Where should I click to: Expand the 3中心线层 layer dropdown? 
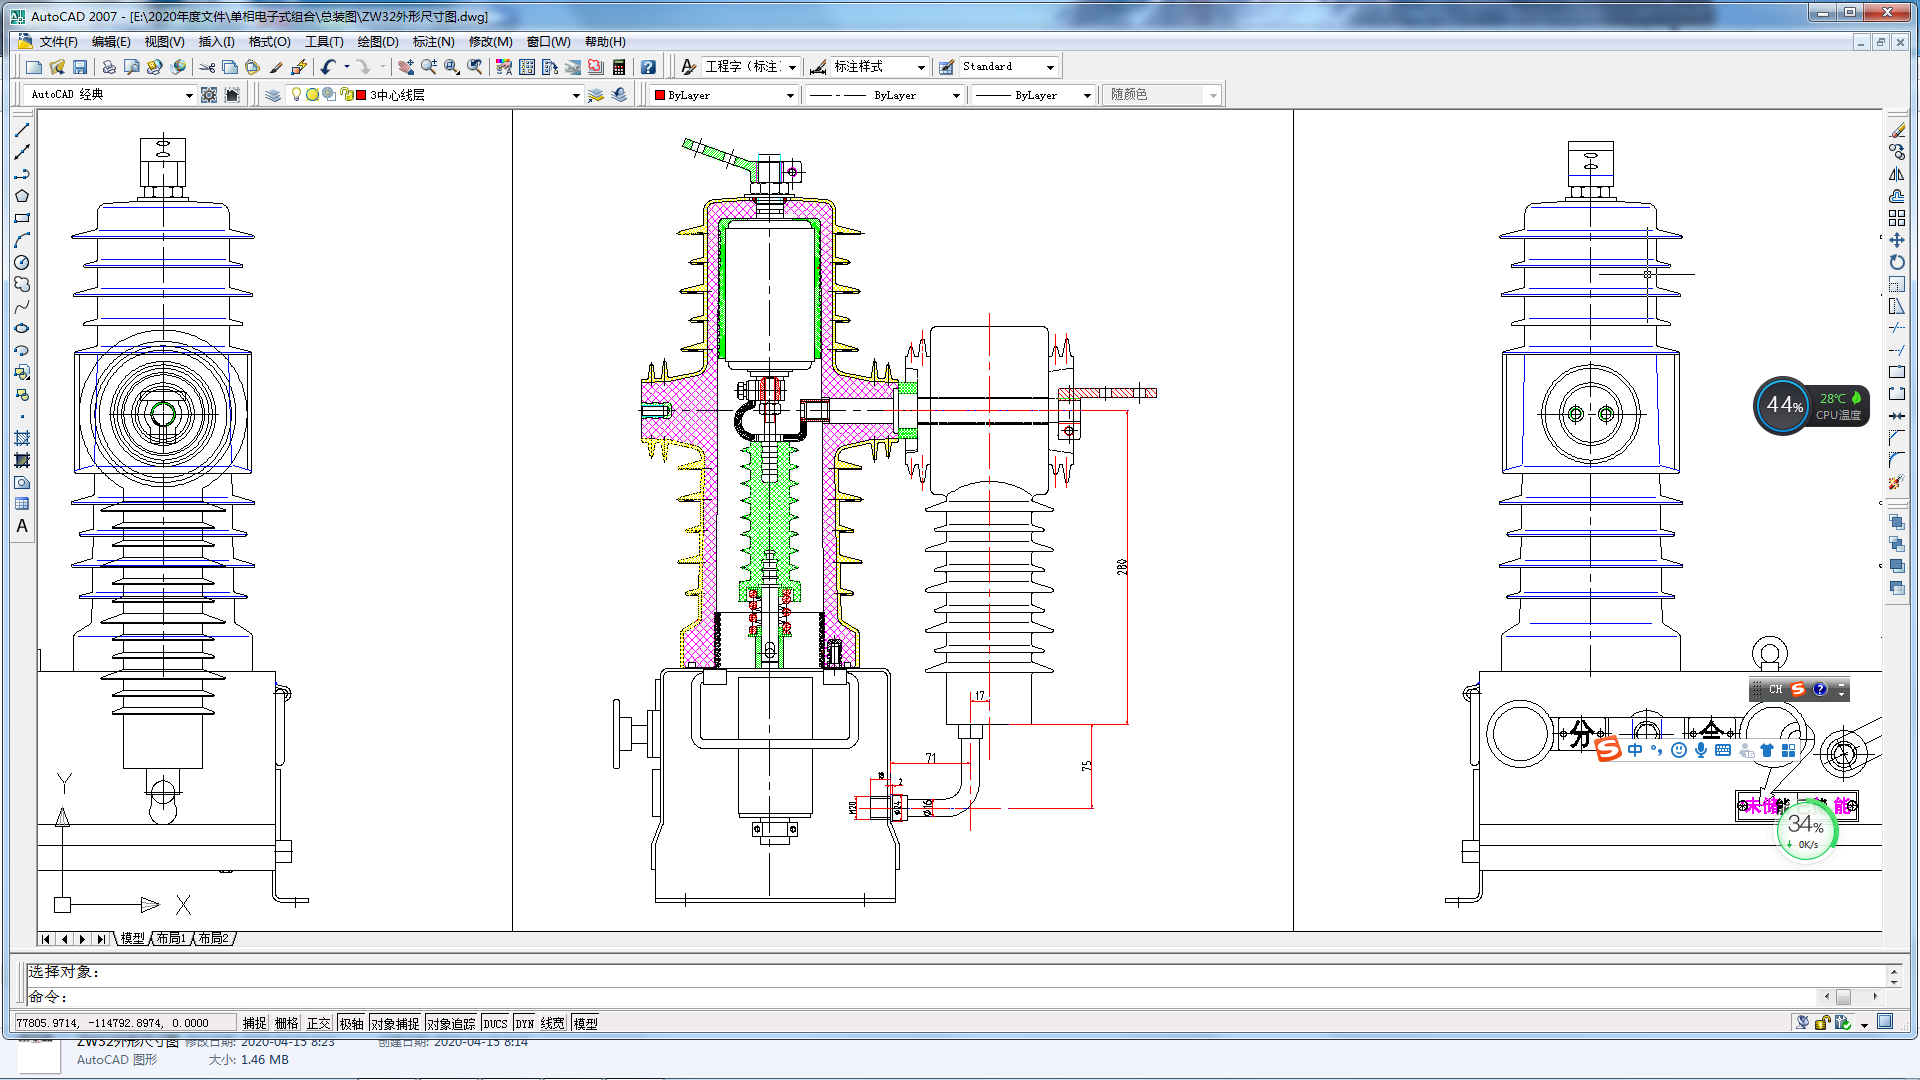576,95
